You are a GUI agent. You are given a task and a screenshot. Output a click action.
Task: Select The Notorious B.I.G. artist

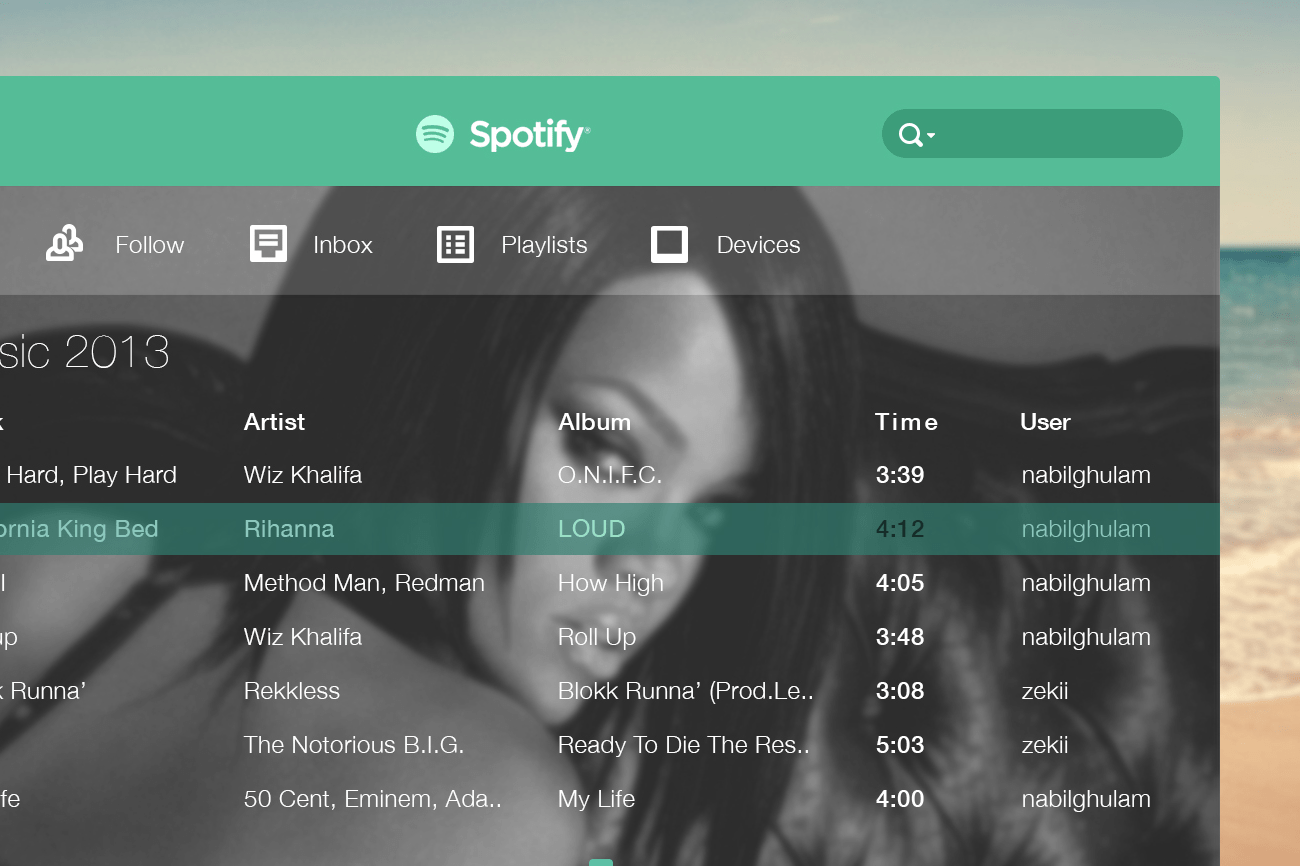[354, 745]
